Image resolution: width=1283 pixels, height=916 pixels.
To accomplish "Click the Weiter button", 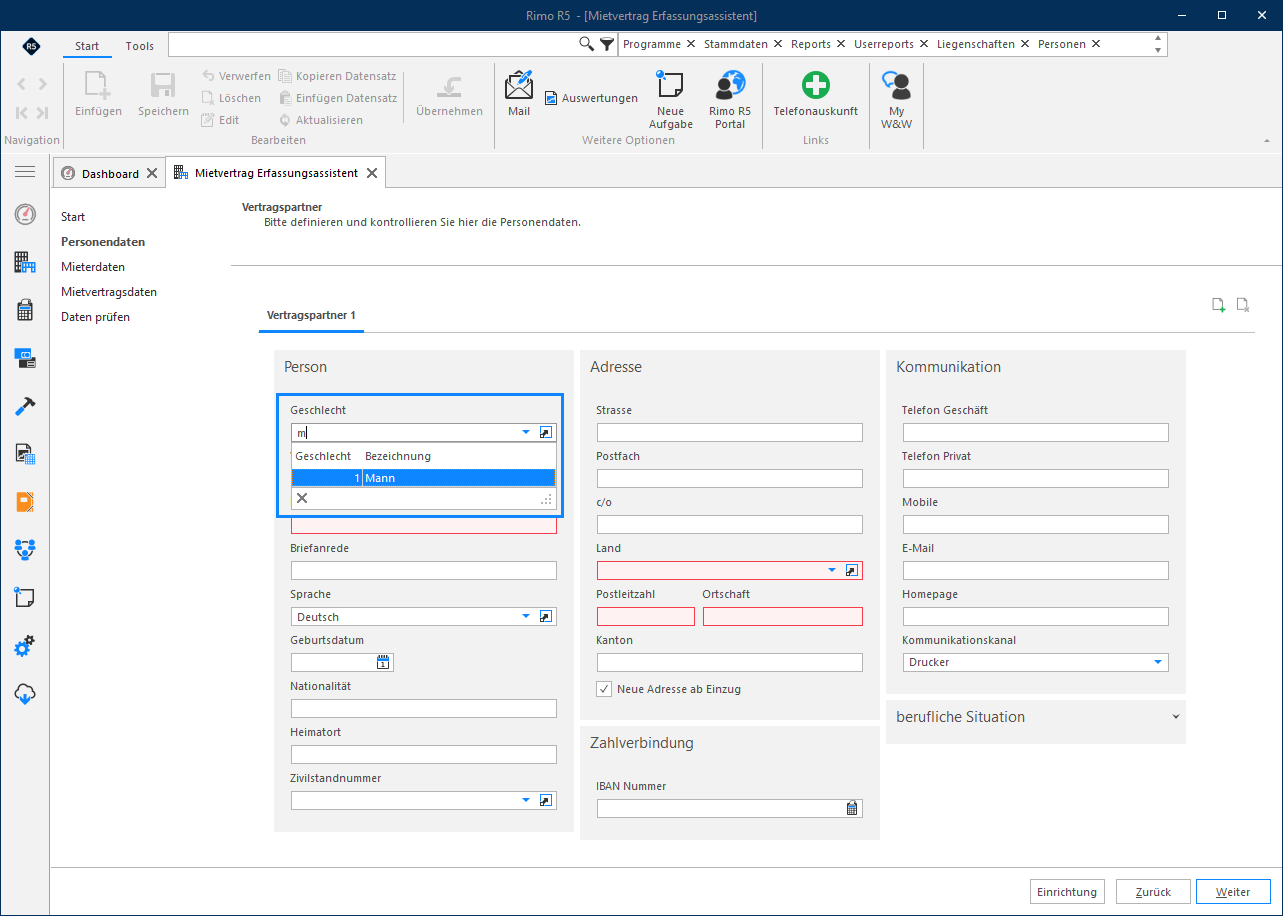I will click(1233, 892).
